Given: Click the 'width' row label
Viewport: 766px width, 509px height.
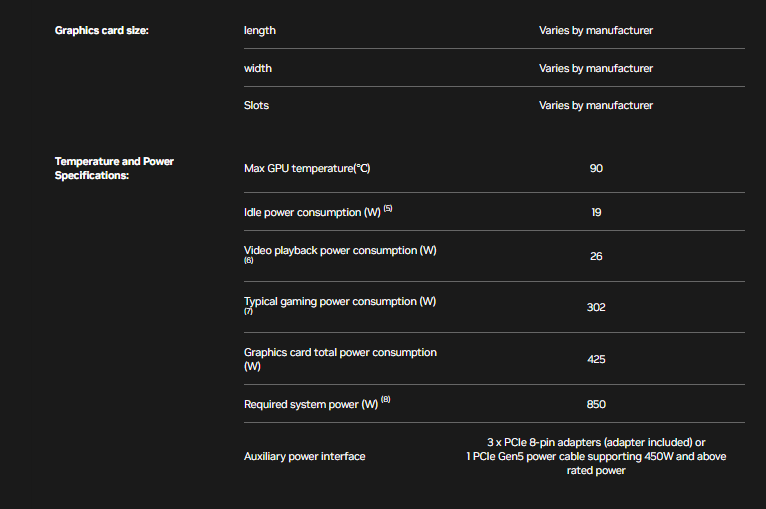Looking at the screenshot, I should click(x=258, y=68).
